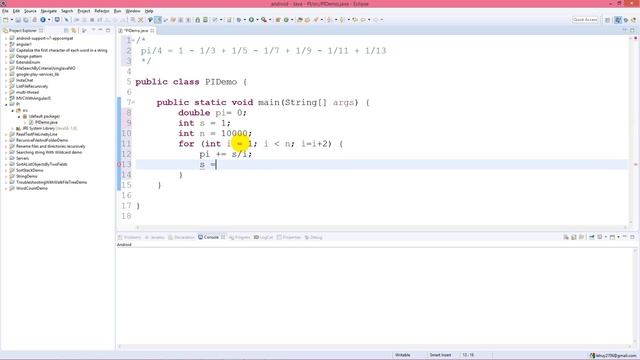Select the ExtendsEnum project
The image size is (640, 360).
coord(28,62)
